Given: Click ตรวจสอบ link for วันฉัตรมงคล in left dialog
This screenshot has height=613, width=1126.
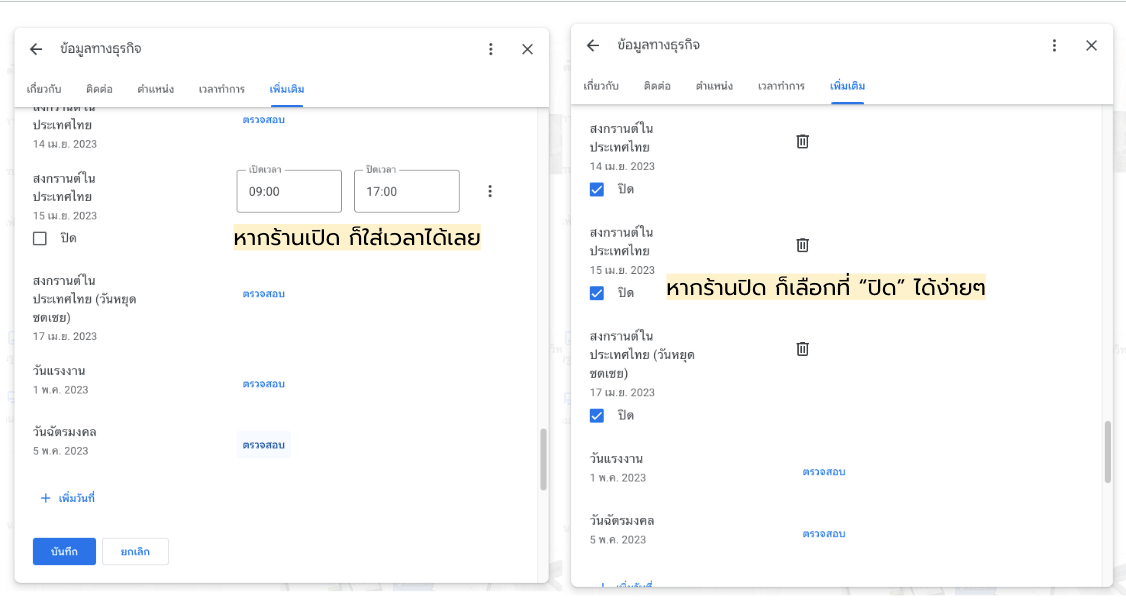Looking at the screenshot, I should pos(264,445).
